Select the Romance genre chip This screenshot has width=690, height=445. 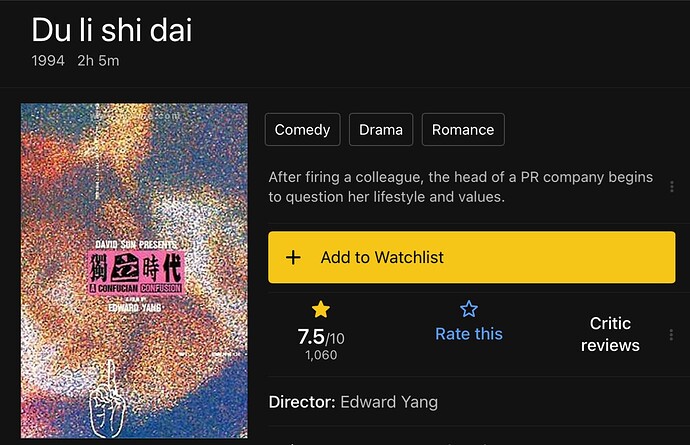(463, 129)
